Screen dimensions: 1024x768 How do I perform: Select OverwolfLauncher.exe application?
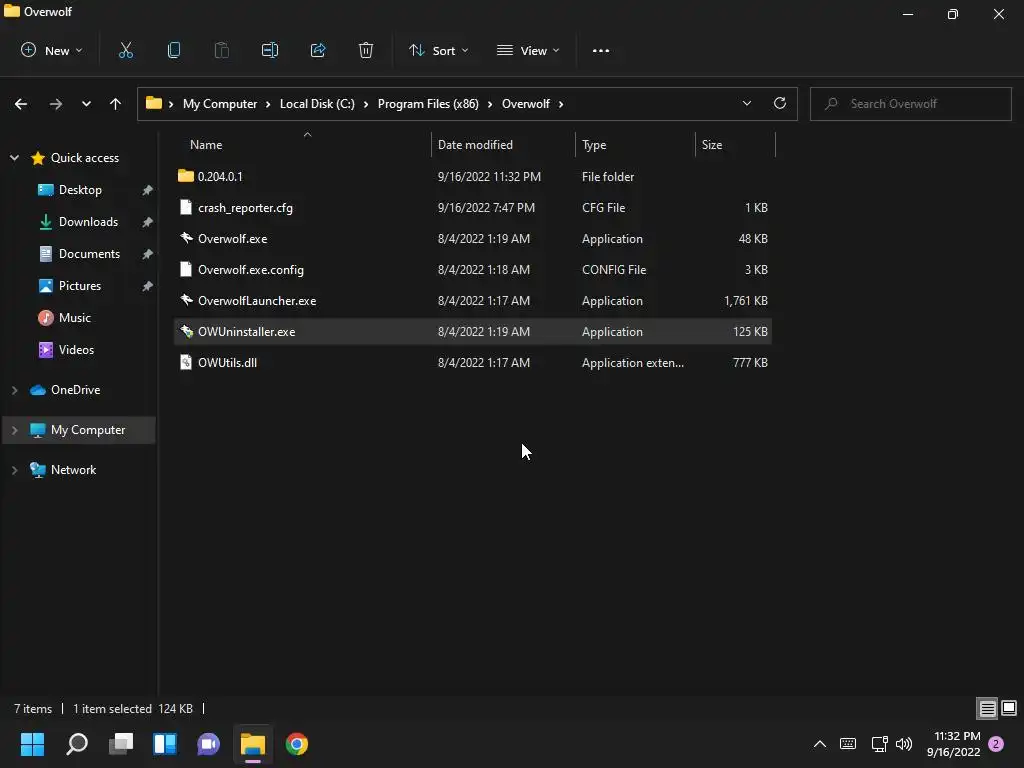[473, 300]
